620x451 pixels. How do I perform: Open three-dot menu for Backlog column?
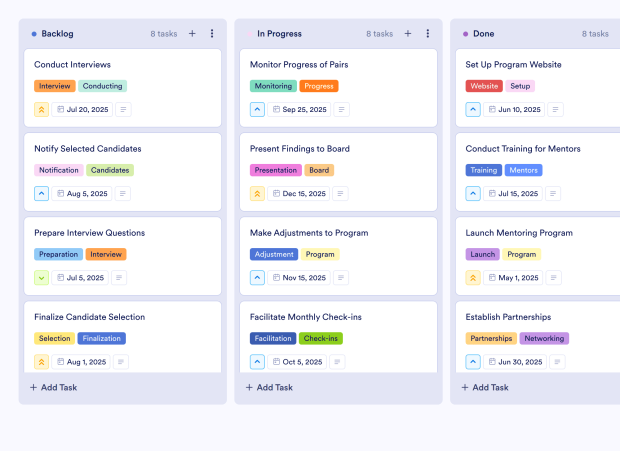tap(212, 34)
